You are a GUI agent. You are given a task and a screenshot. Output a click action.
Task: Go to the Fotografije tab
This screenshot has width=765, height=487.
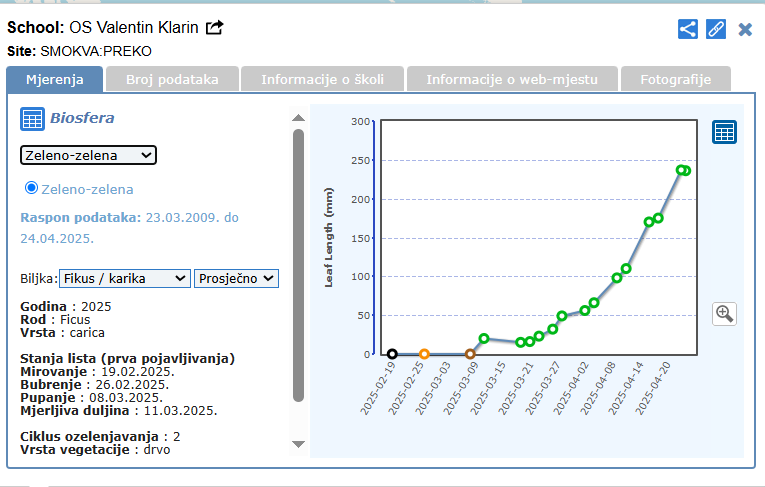tap(675, 79)
